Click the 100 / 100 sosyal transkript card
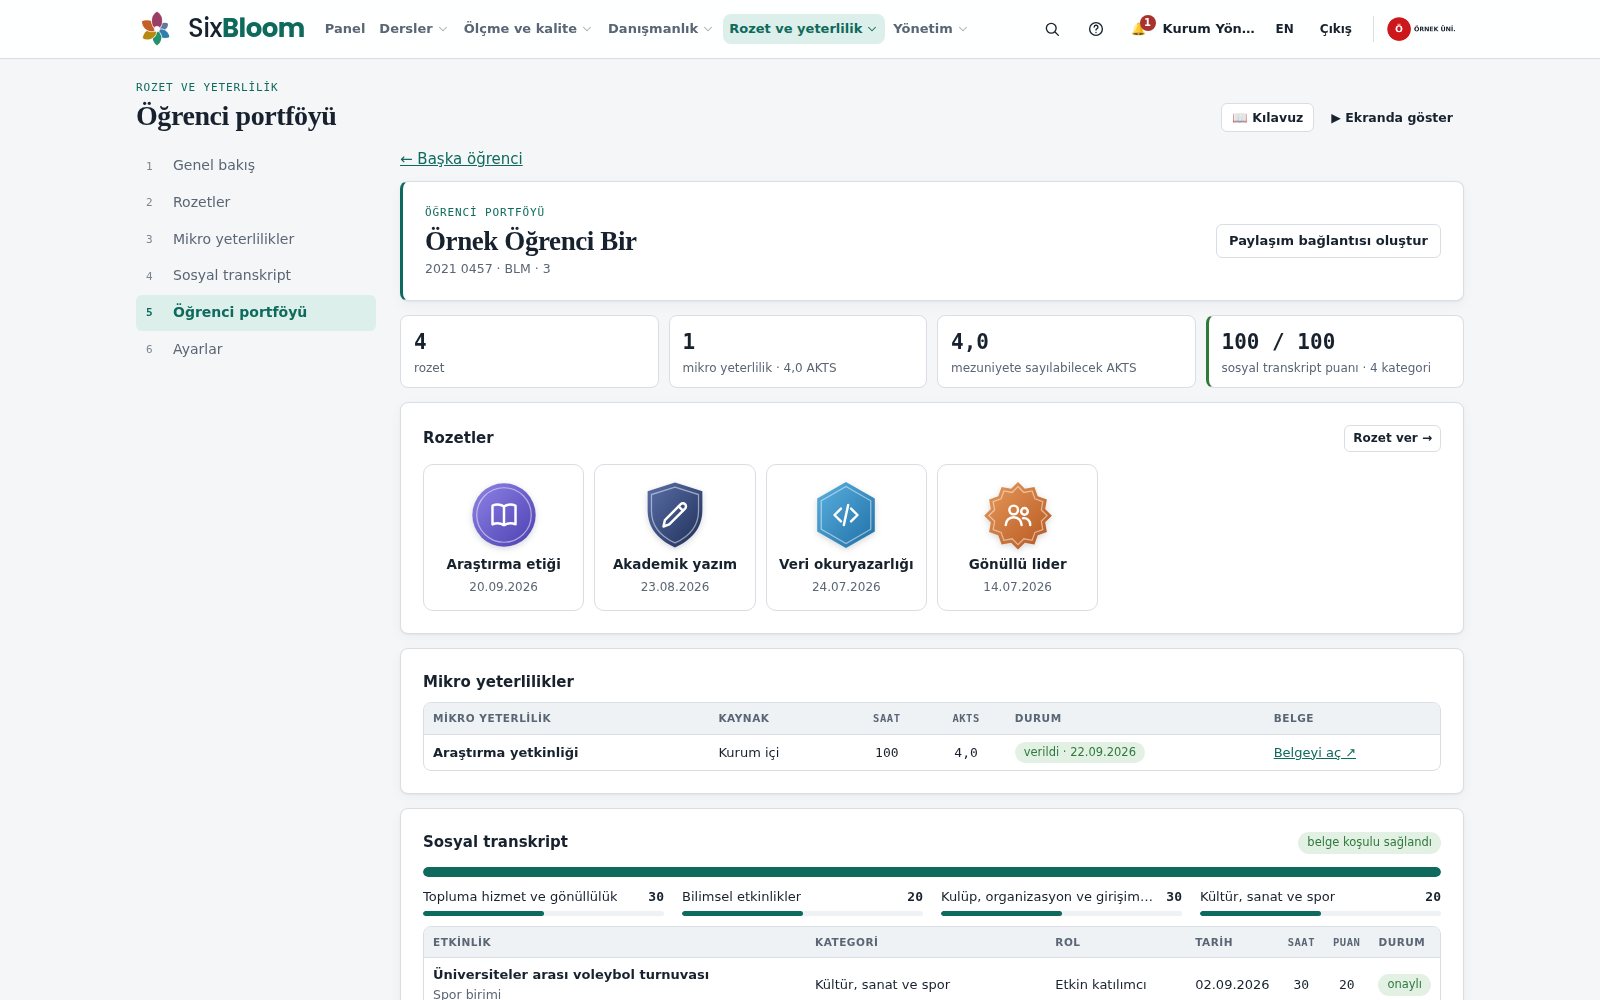The width and height of the screenshot is (1600, 1000). tap(1335, 352)
